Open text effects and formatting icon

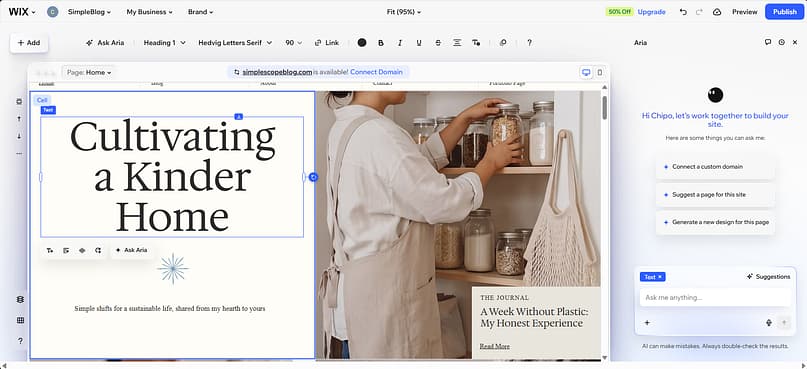pos(476,43)
